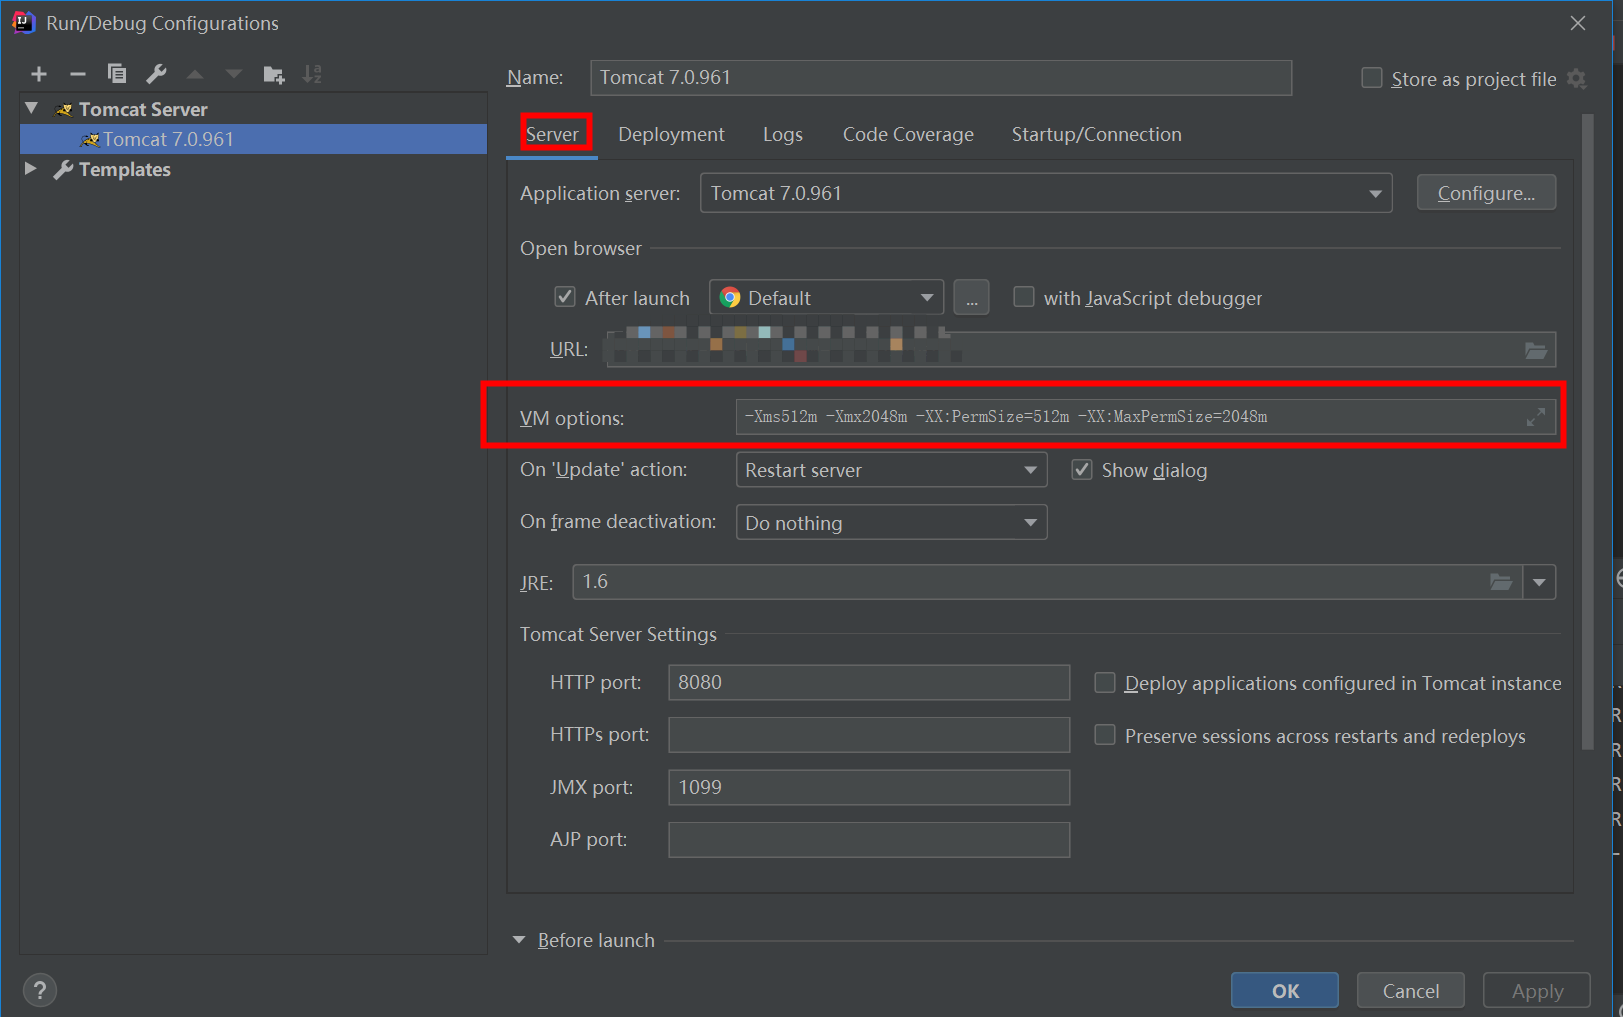Create a new configuration folder
The image size is (1623, 1017).
pos(272,73)
